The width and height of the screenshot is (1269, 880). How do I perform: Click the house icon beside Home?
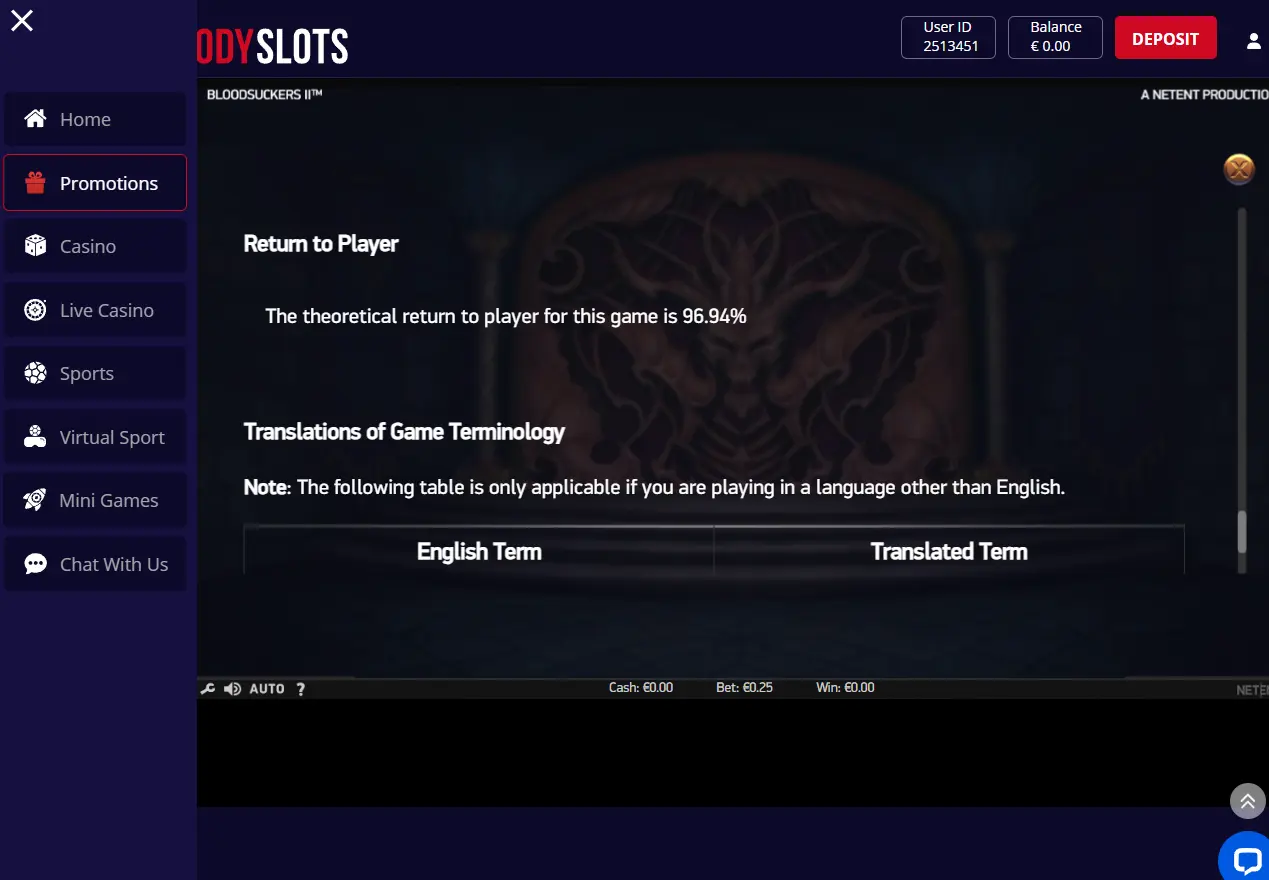(35, 119)
